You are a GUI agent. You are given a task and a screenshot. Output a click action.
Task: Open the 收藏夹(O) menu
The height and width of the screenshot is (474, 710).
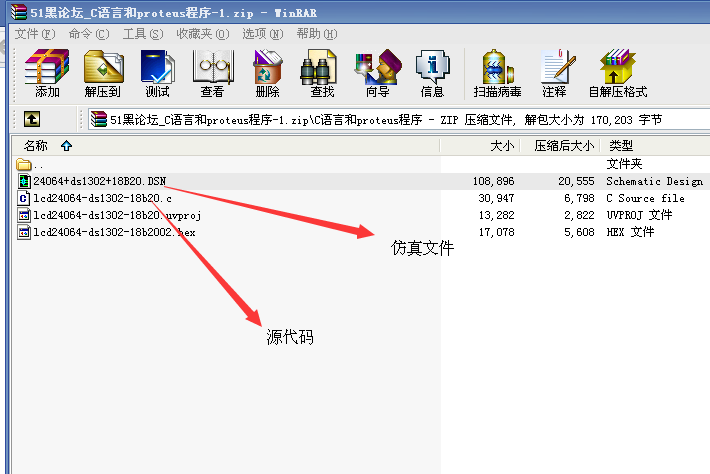(203, 34)
